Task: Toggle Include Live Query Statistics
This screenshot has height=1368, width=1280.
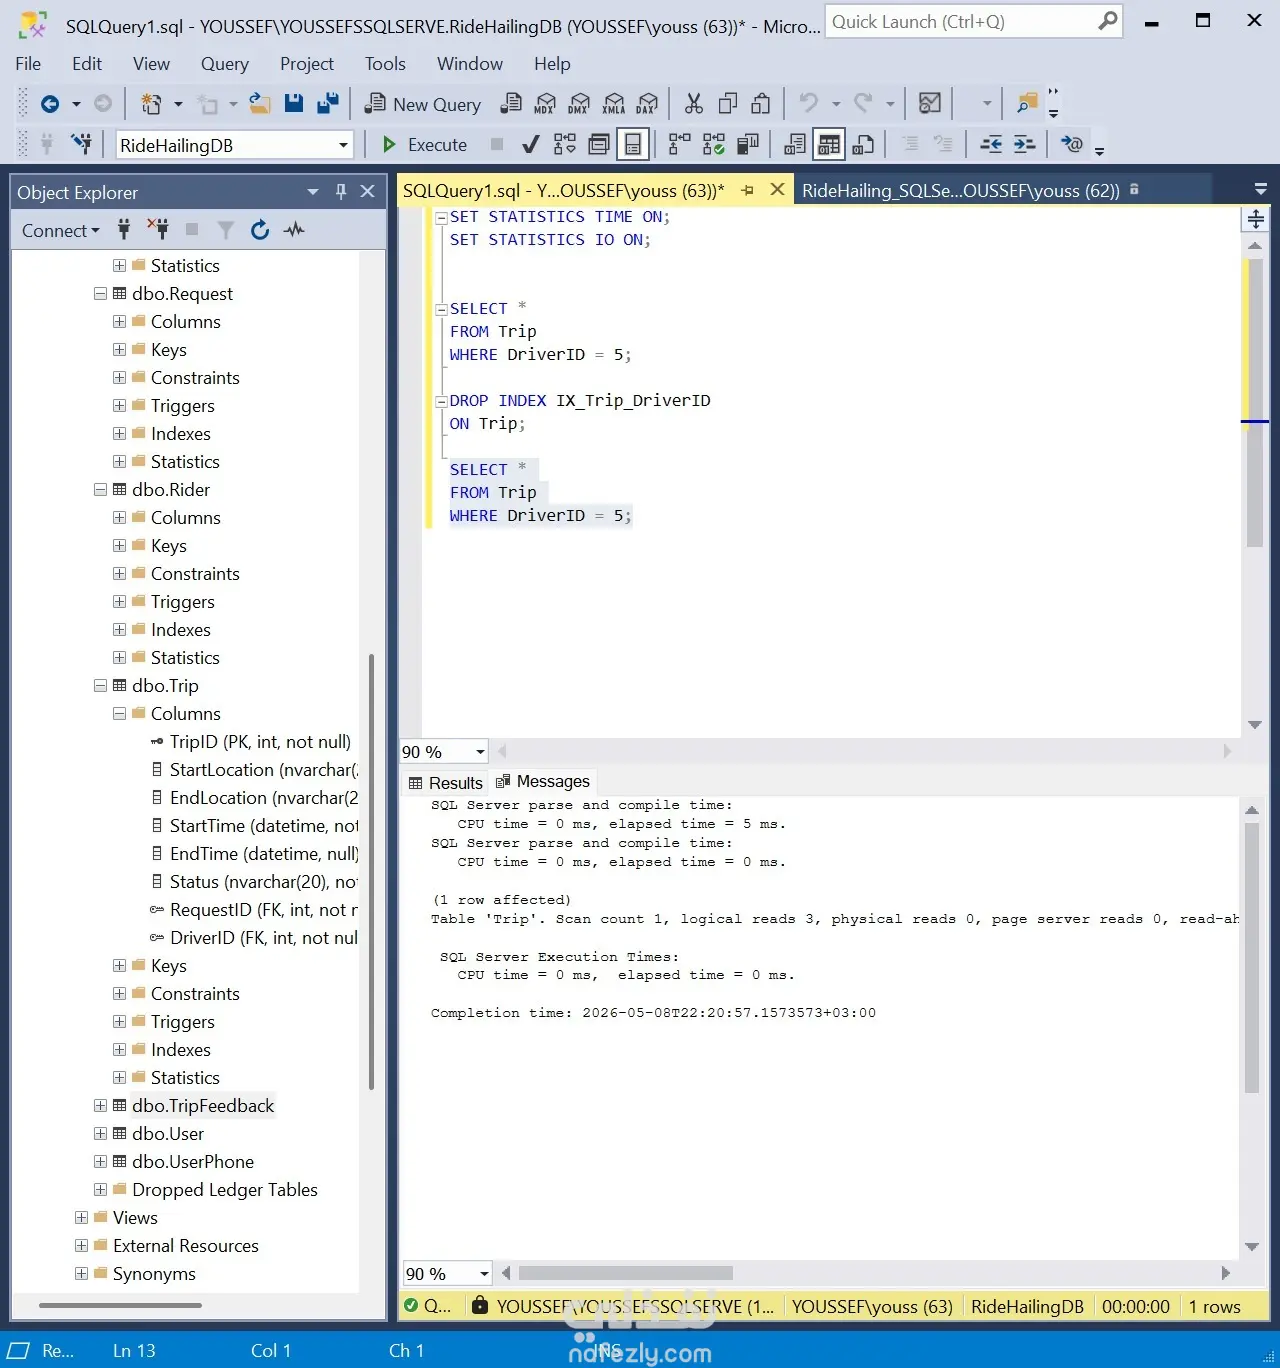Action: 714,145
